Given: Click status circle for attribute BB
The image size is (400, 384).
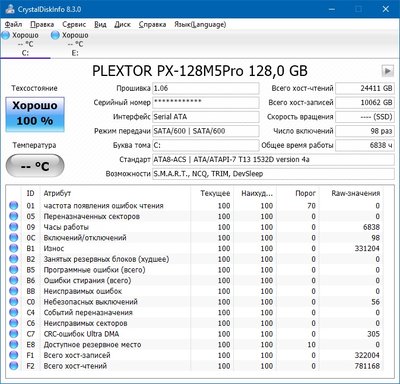Looking at the screenshot, I should coord(14,291).
